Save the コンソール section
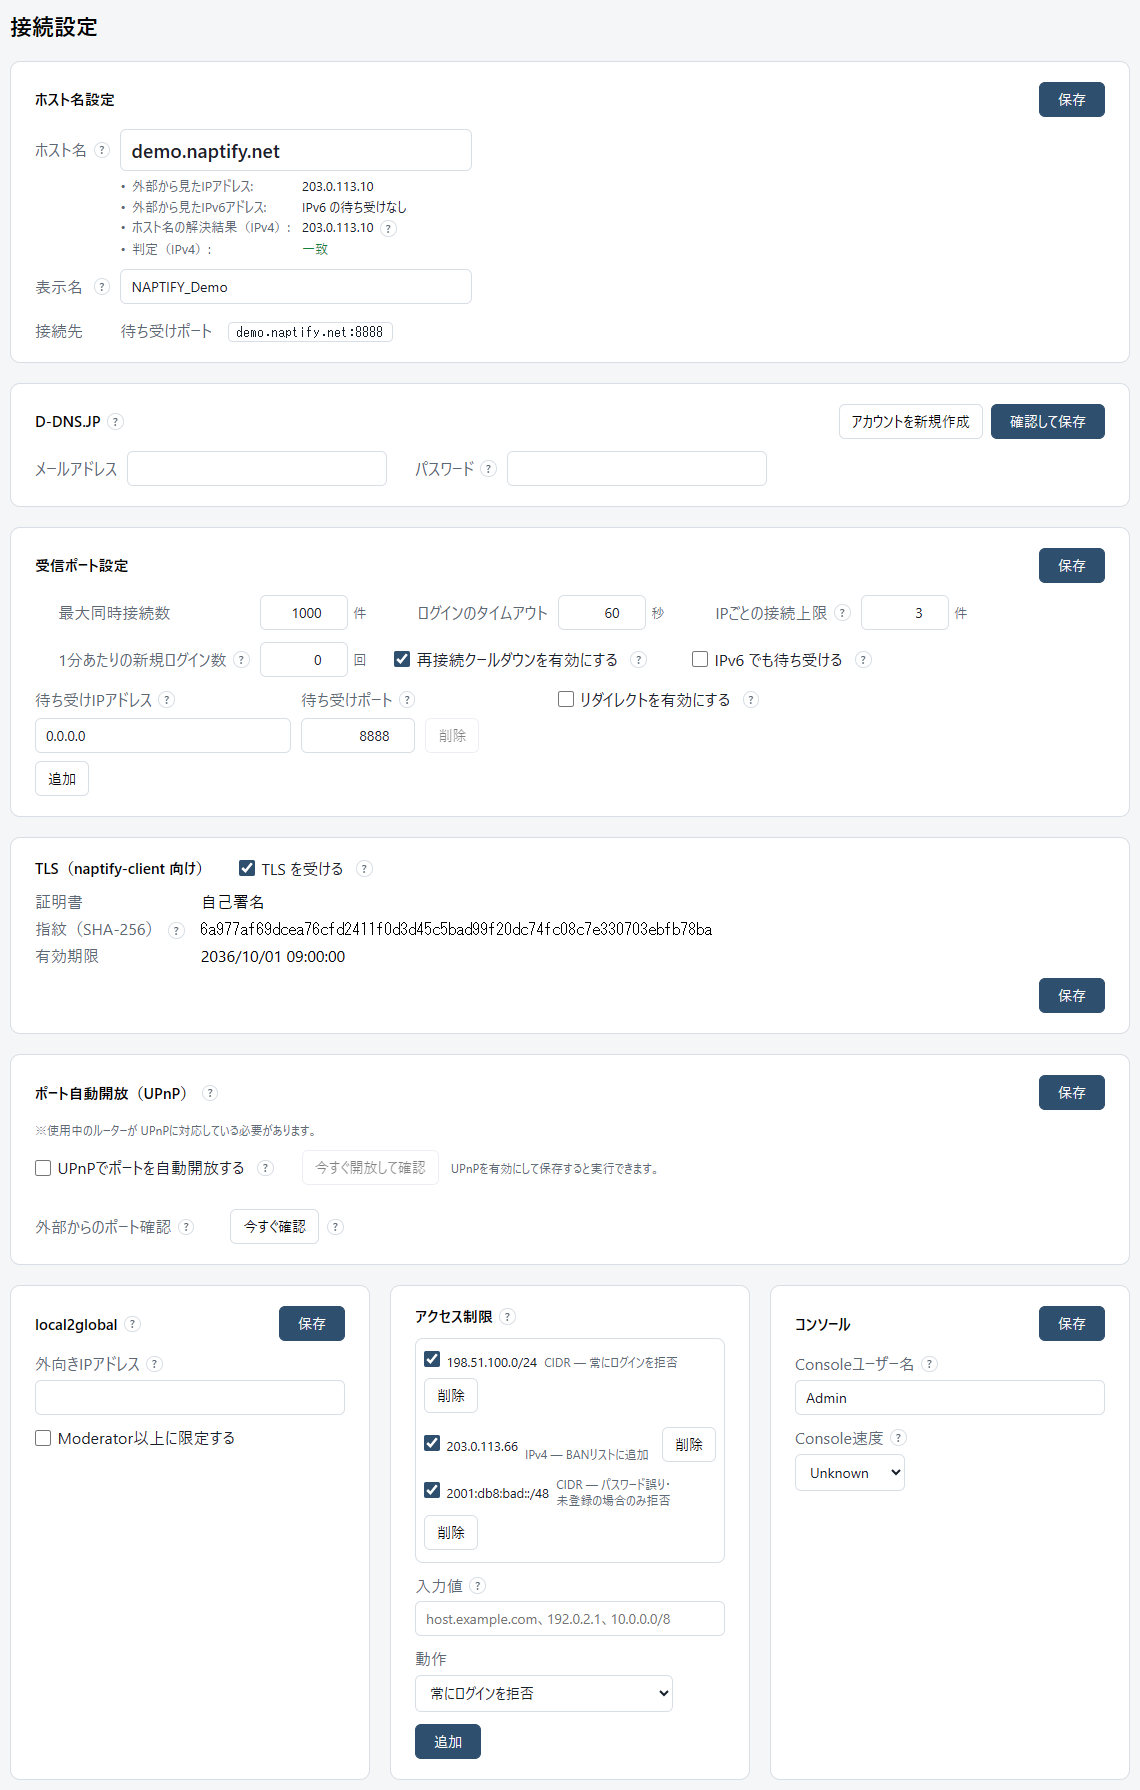This screenshot has height=1790, width=1140. tap(1072, 1324)
